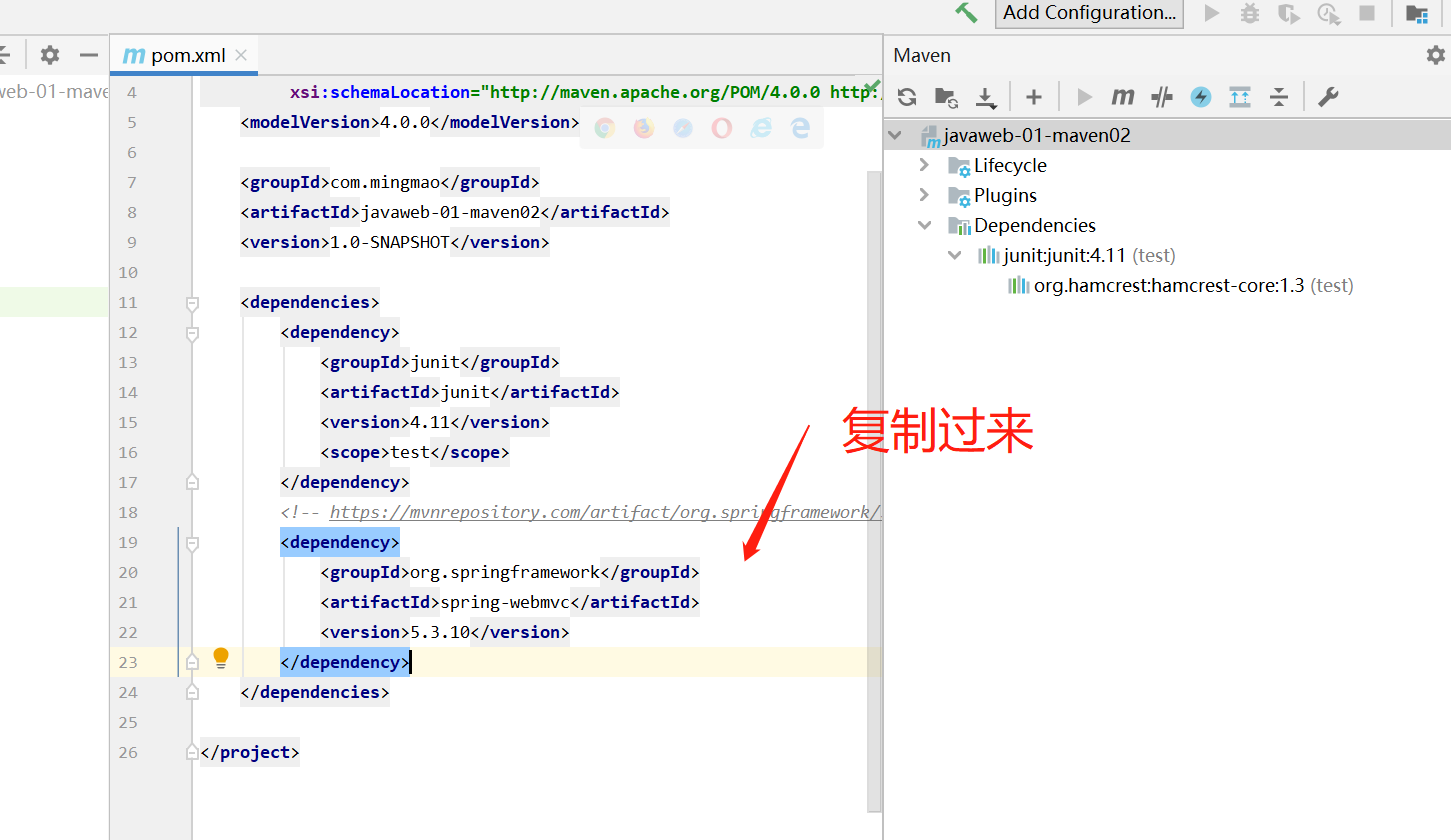The image size is (1451, 840).
Task: Click org.springframework groupId text
Action: [x=505, y=572]
